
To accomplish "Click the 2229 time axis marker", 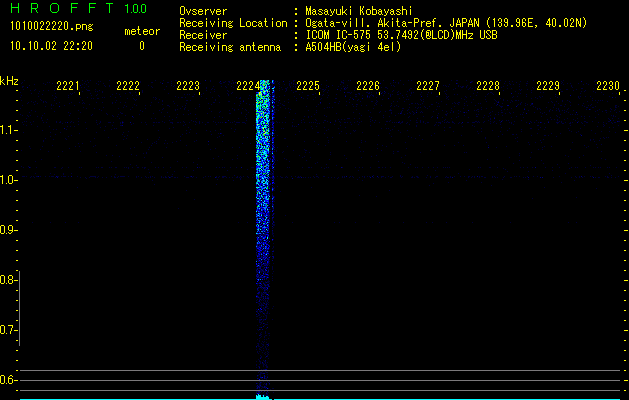I will click(x=548, y=86).
